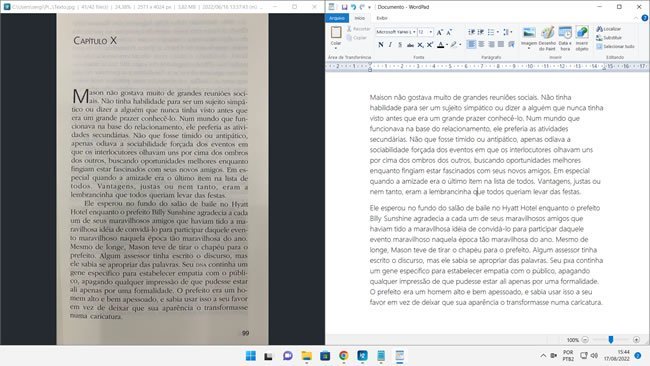Click the insert Imagem icon
Screen dimensions: 650x366
point(529,33)
